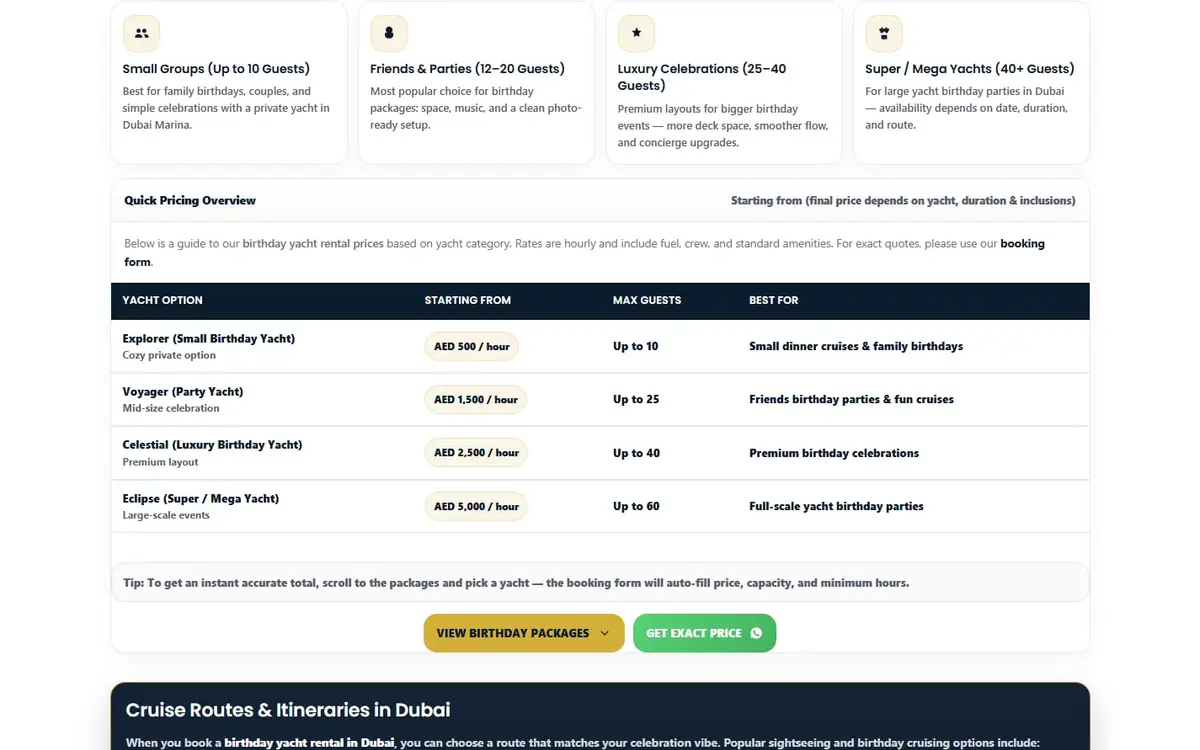Click the AED 1,500 / hour price pill
Screen dimensions: 1200x750
tap(476, 399)
